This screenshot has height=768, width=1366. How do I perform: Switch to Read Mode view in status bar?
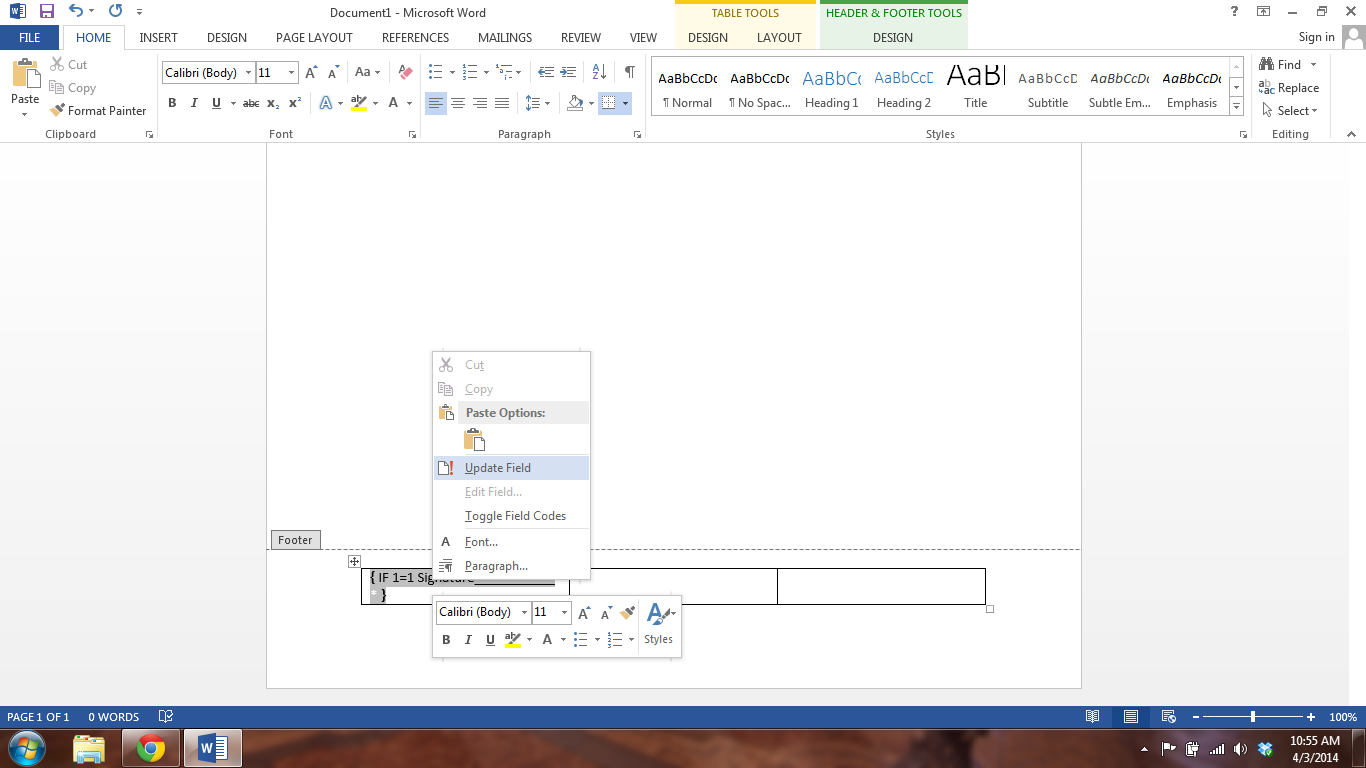click(1093, 717)
